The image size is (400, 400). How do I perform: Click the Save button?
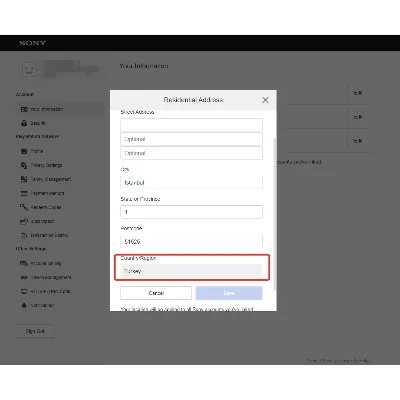pos(229,293)
